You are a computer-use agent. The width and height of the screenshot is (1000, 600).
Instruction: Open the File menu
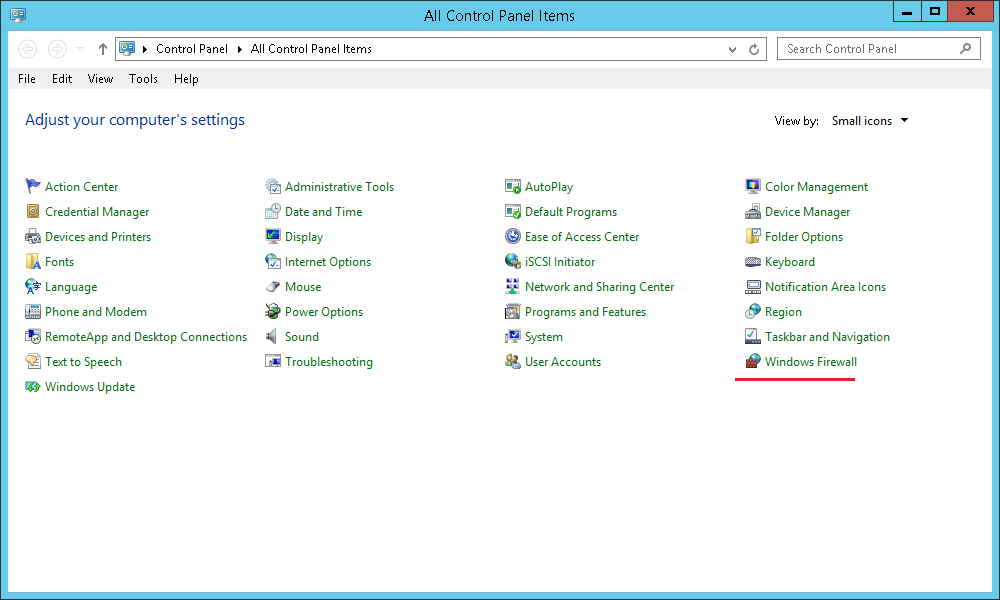click(x=27, y=78)
